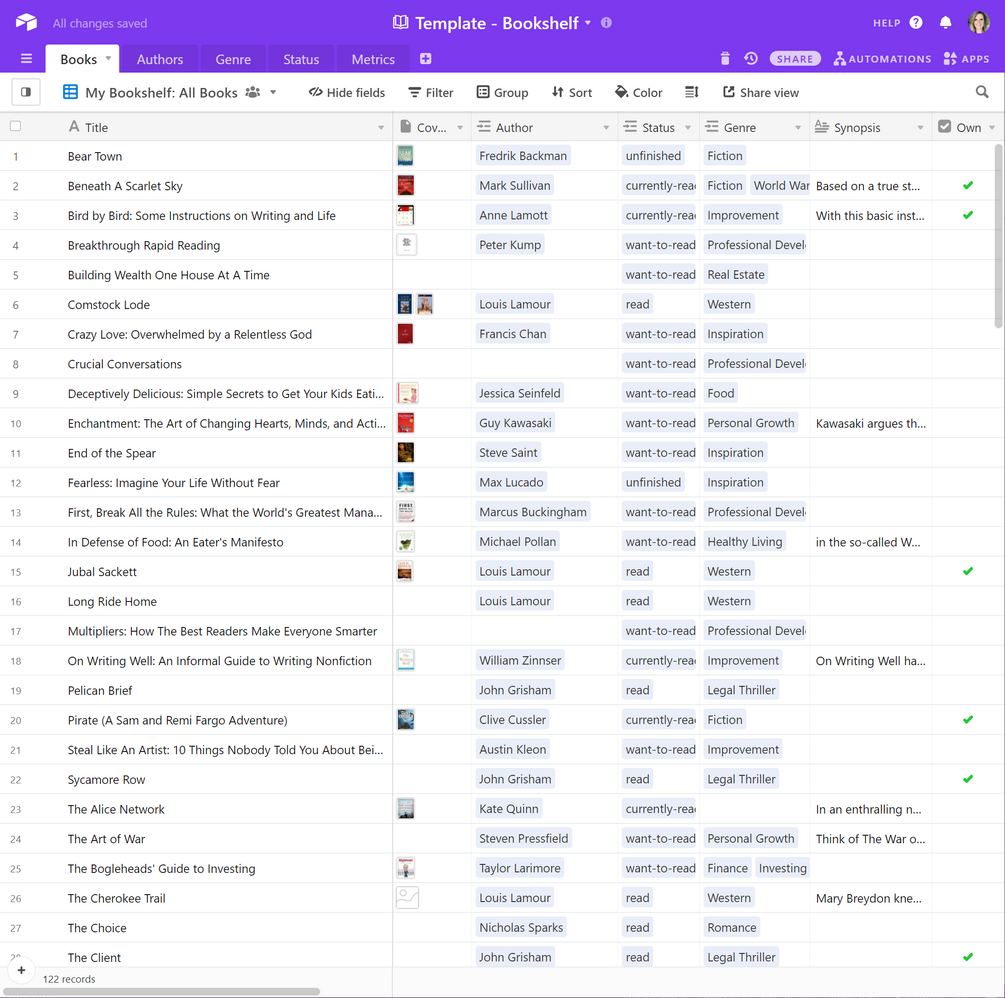Viewport: 1005px width, 998px height.
Task: Open the trash bin icon
Action: pyautogui.click(x=725, y=59)
